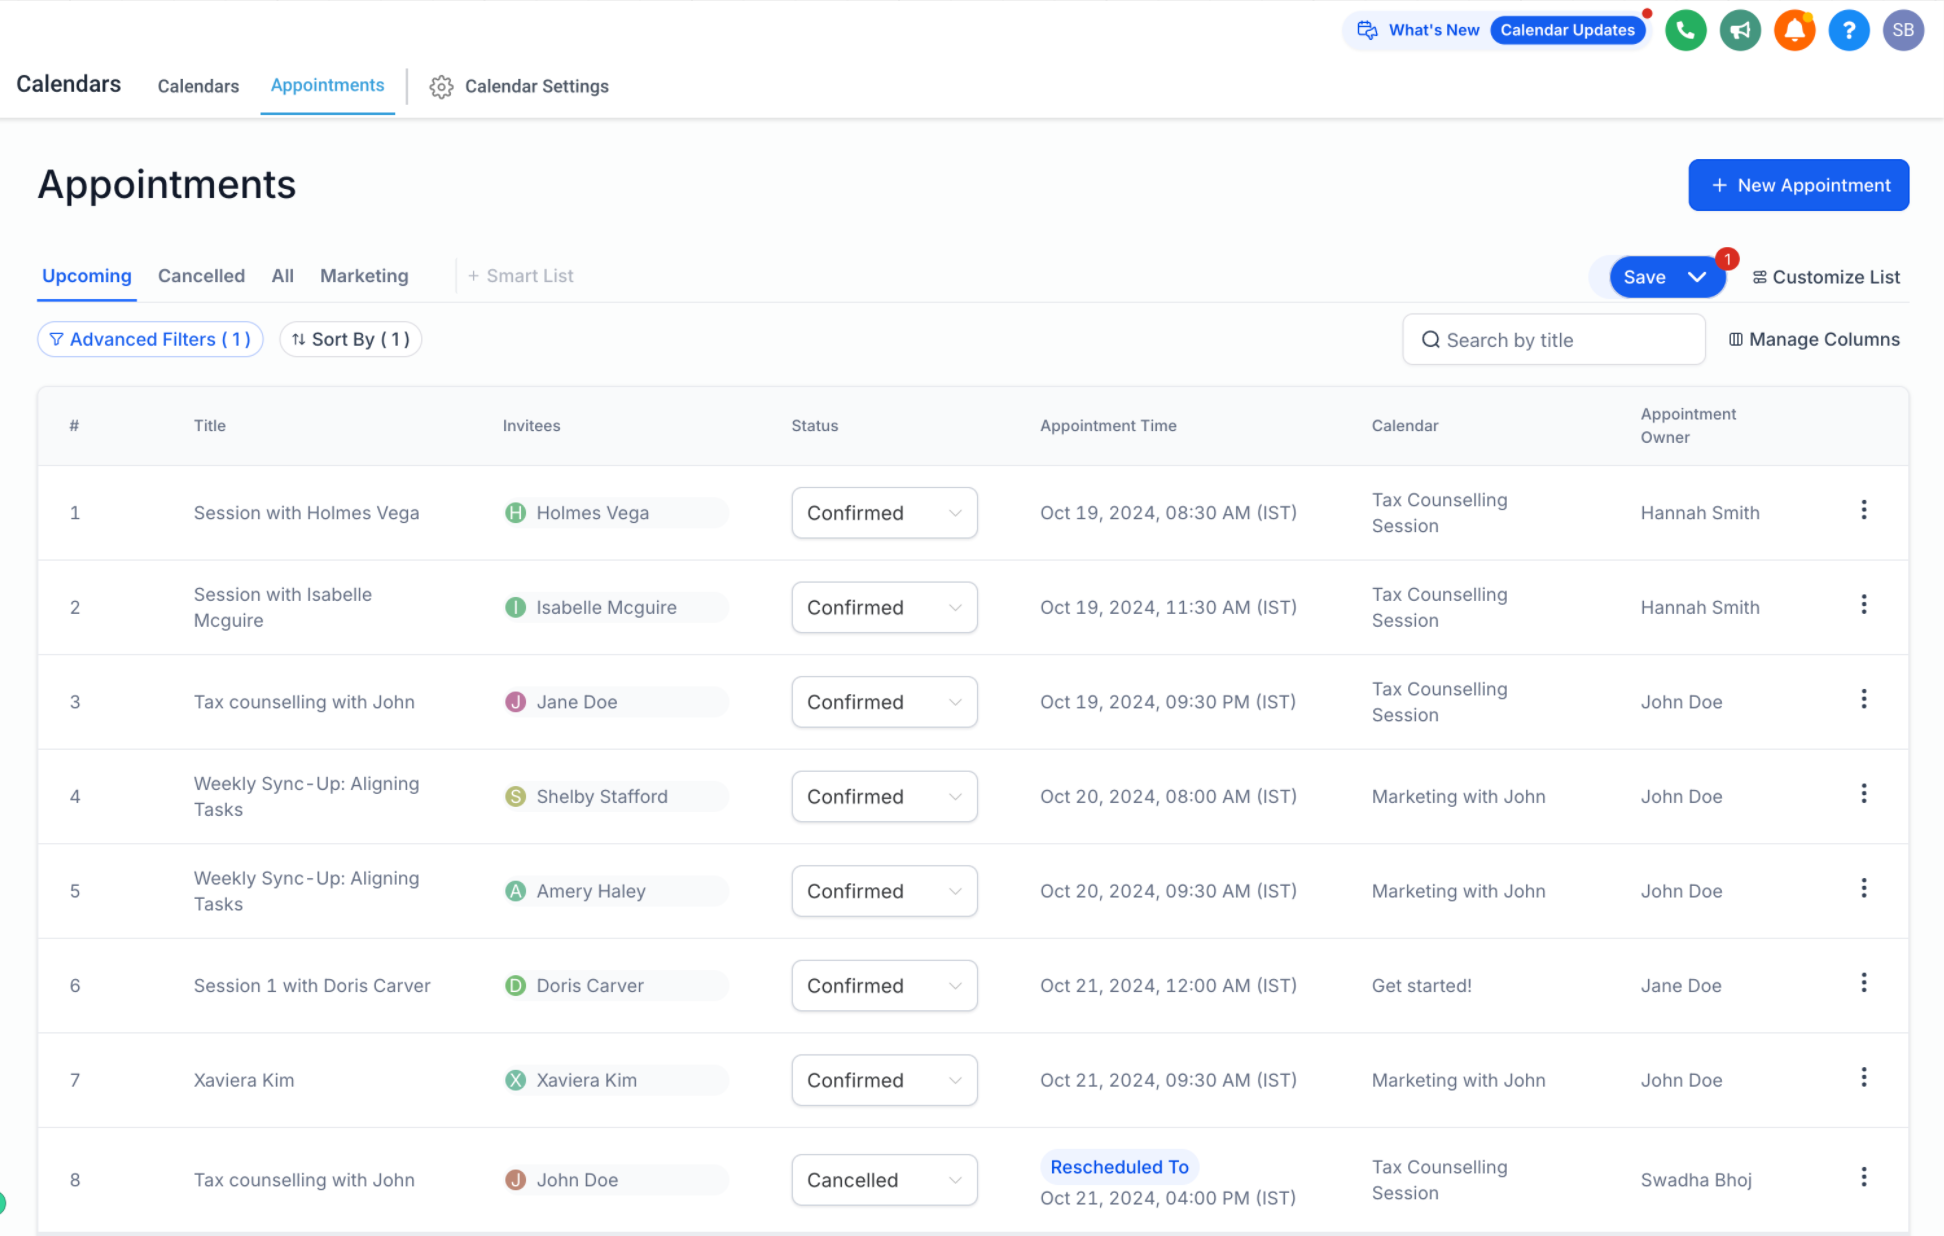Expand the Save button dropdown arrow
The height and width of the screenshot is (1236, 1944).
click(1697, 277)
